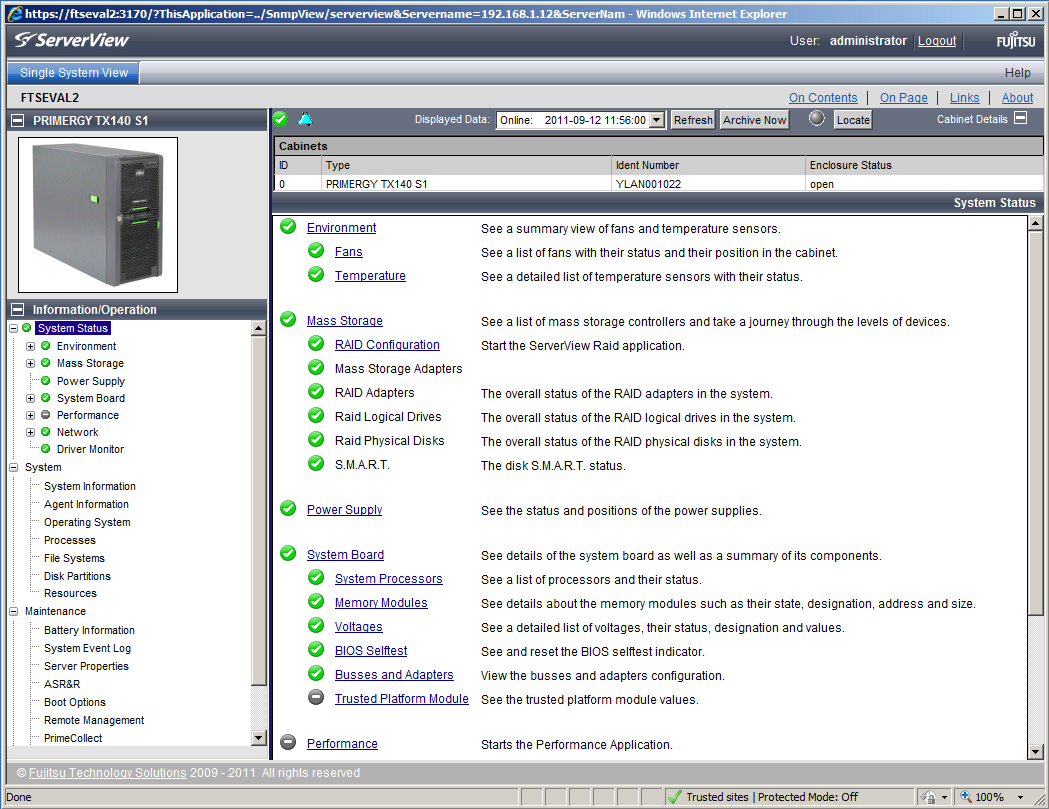The height and width of the screenshot is (809, 1049).
Task: Click the Trusted sites checkmark icon in status bar
Action: pos(674,796)
